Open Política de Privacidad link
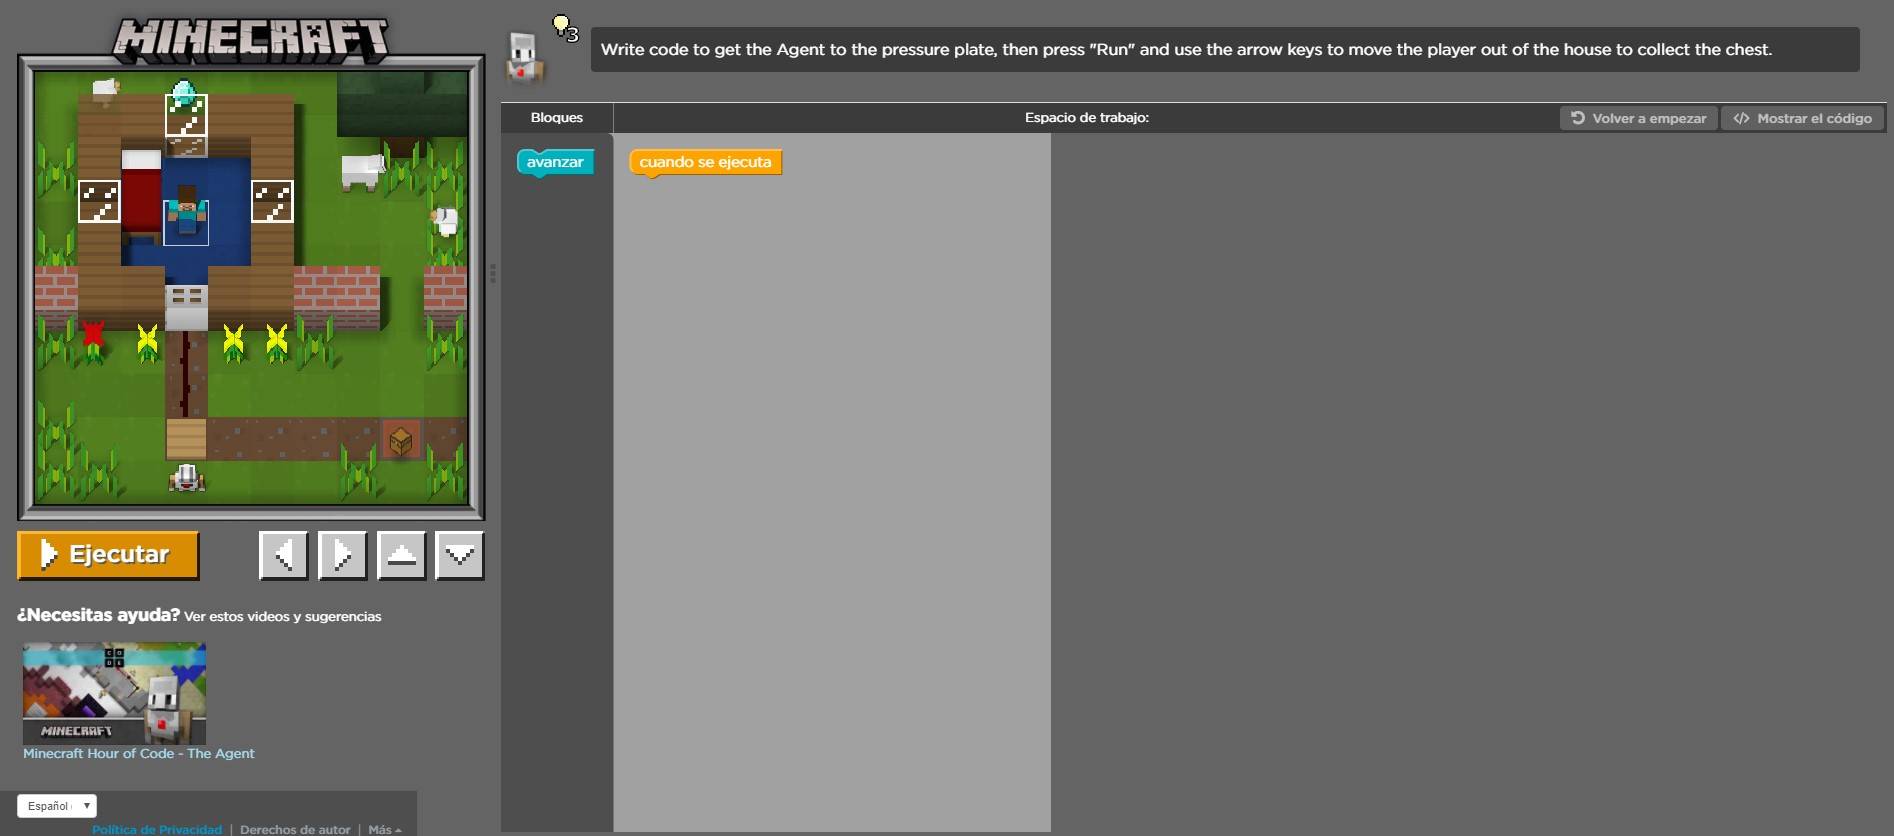 point(157,830)
